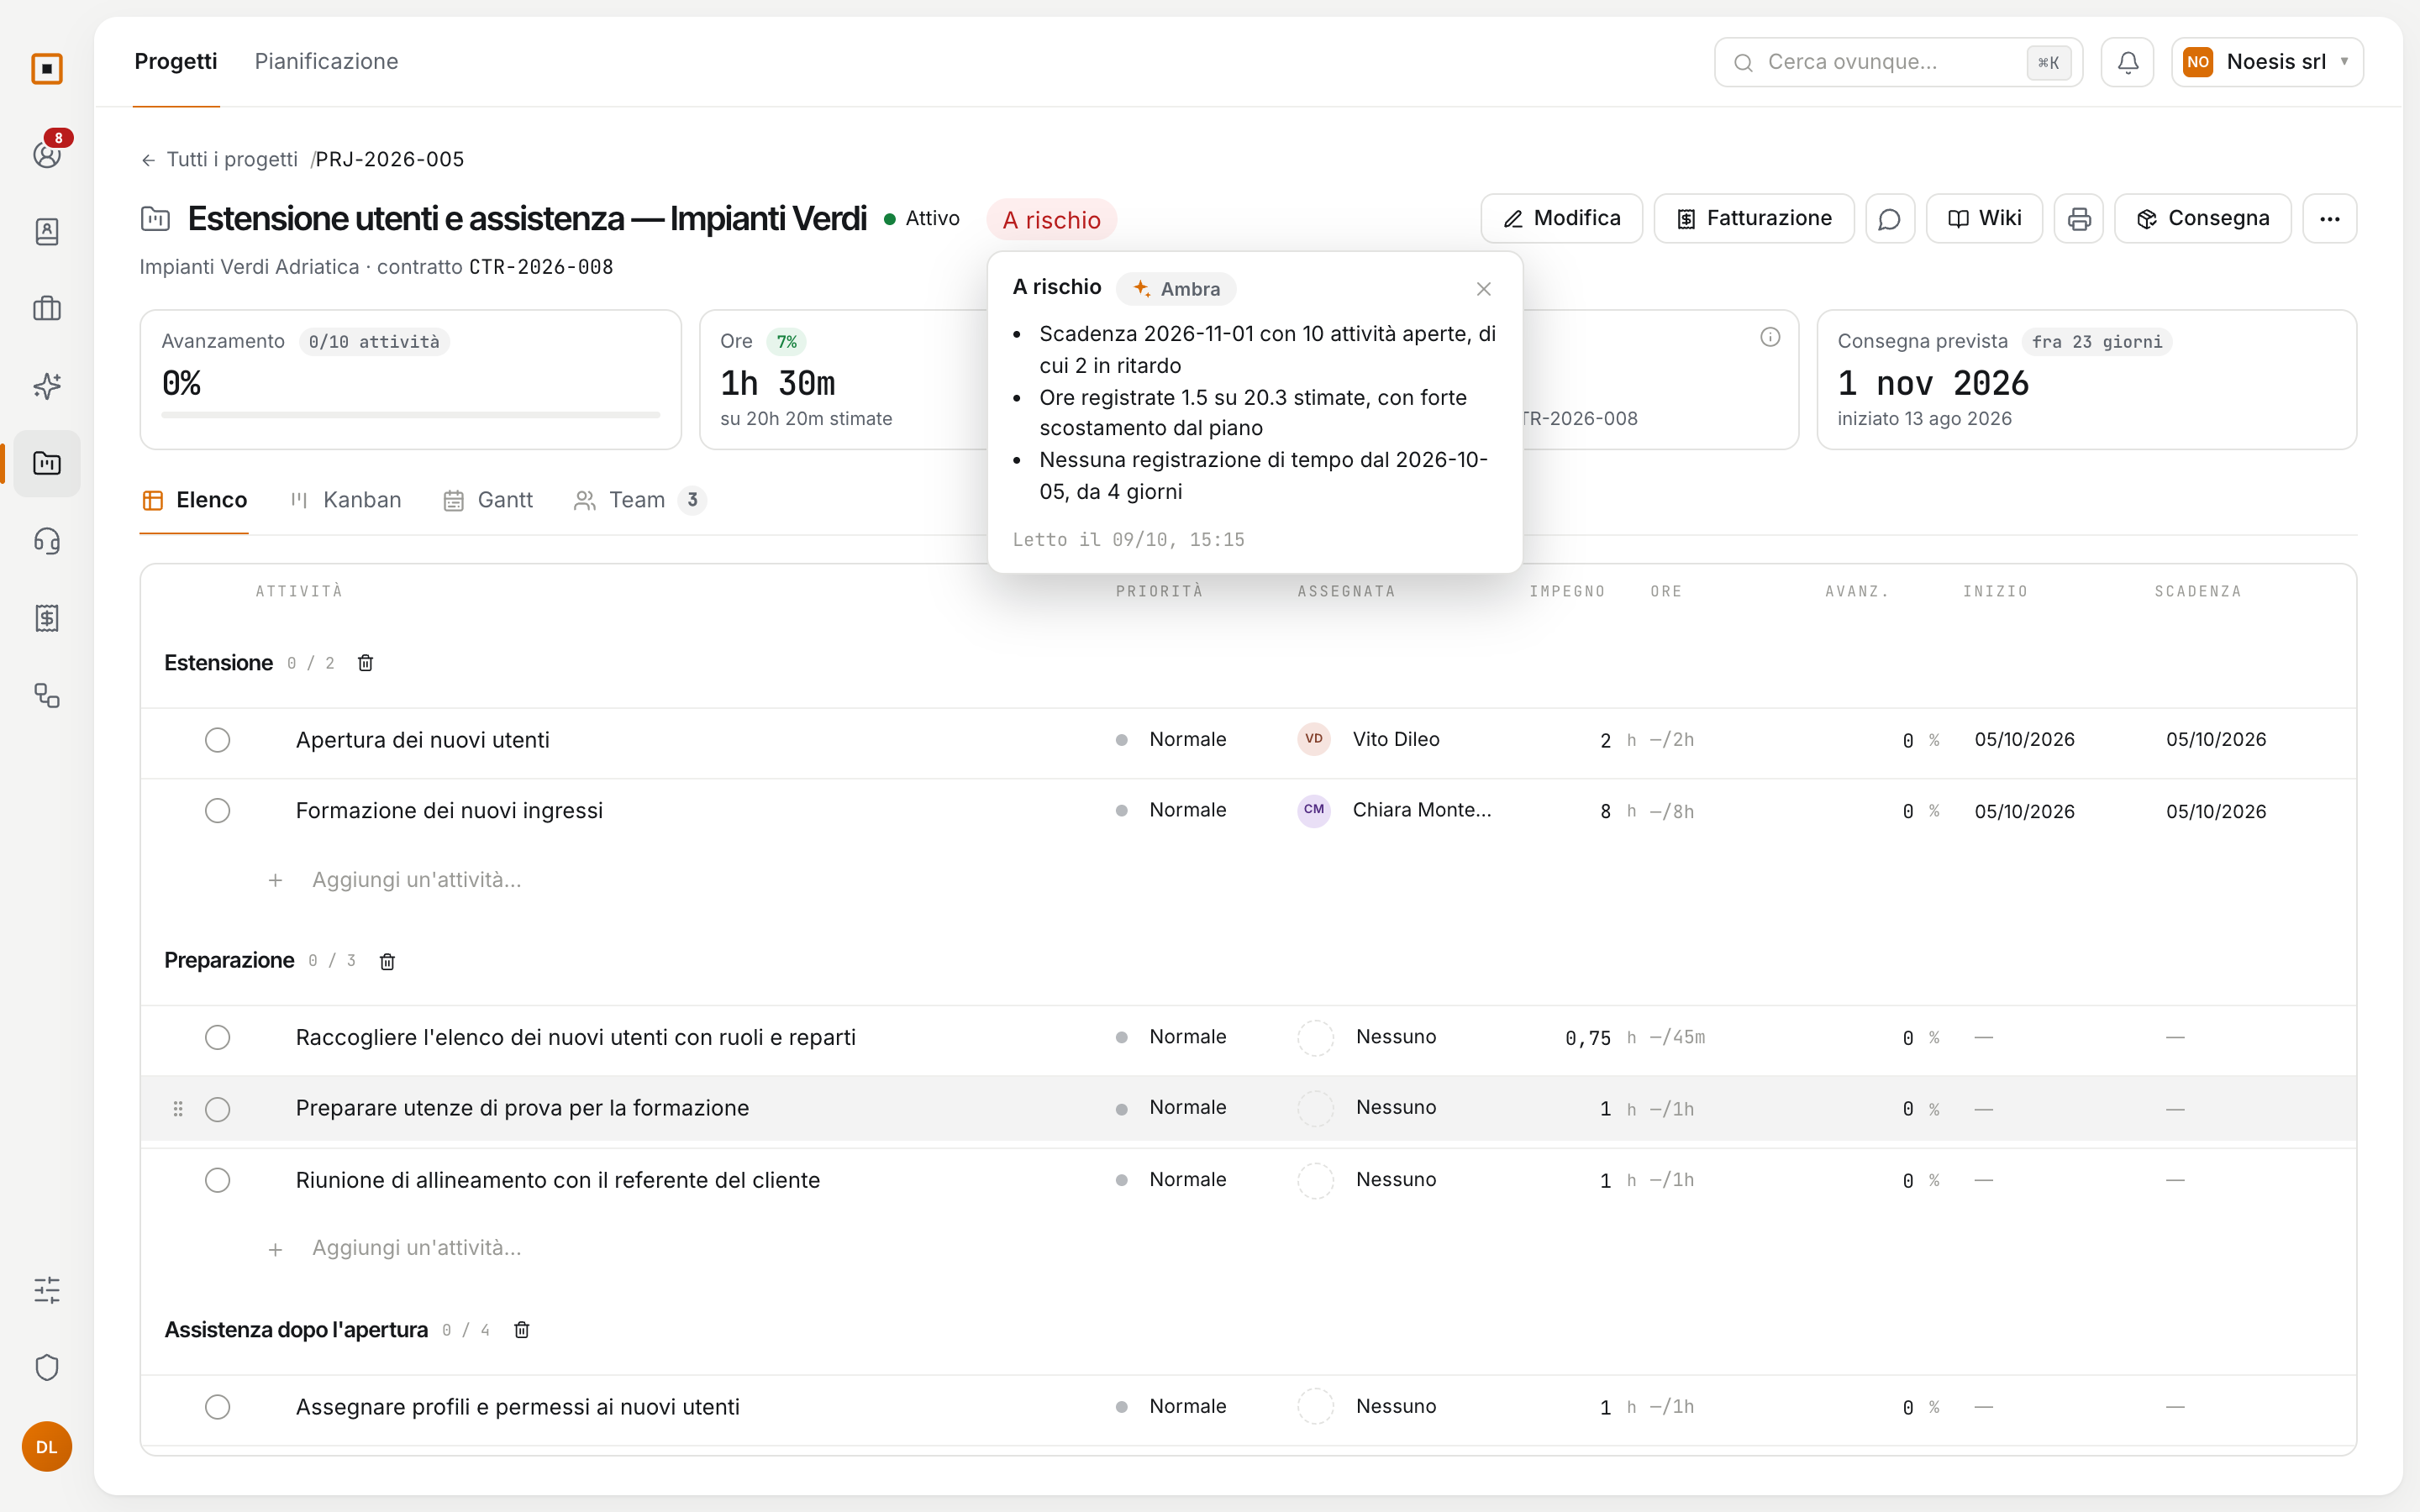Viewport: 2420px width, 1512px height.
Task: Open the sliders settings icon in sidebar
Action: pos(47,1290)
